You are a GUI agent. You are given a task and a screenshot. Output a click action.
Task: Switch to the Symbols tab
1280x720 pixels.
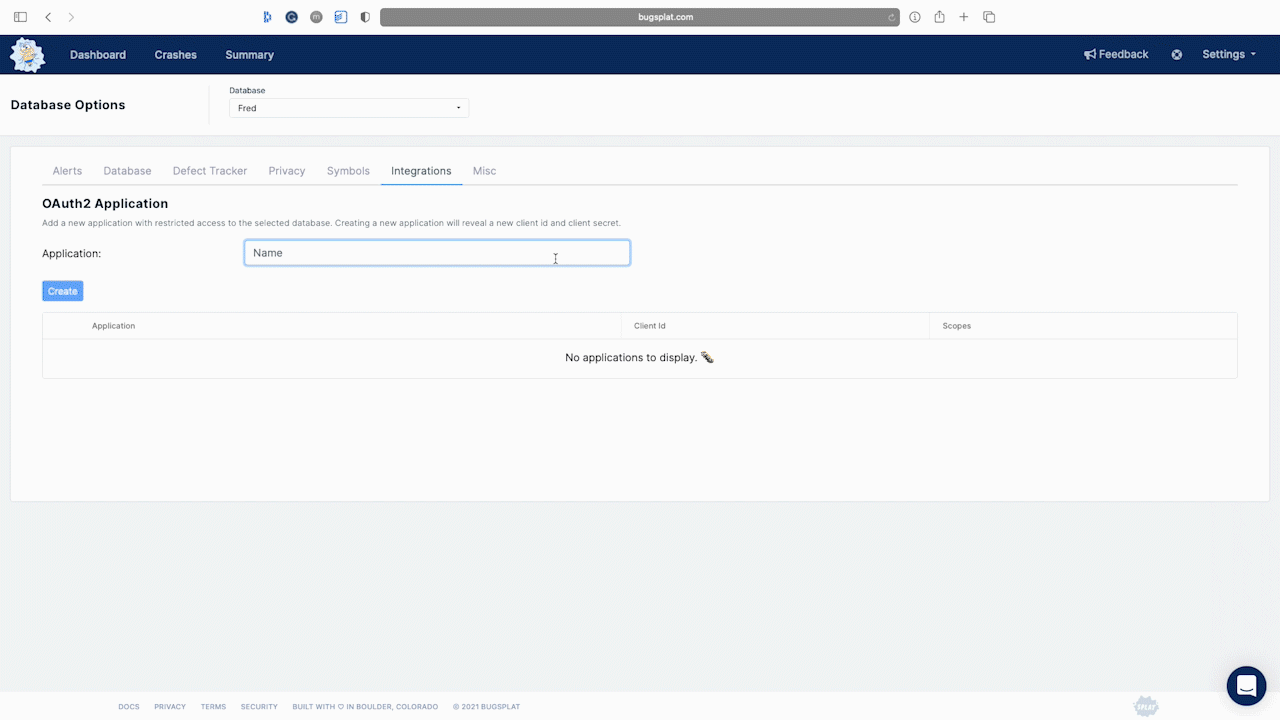pos(348,171)
